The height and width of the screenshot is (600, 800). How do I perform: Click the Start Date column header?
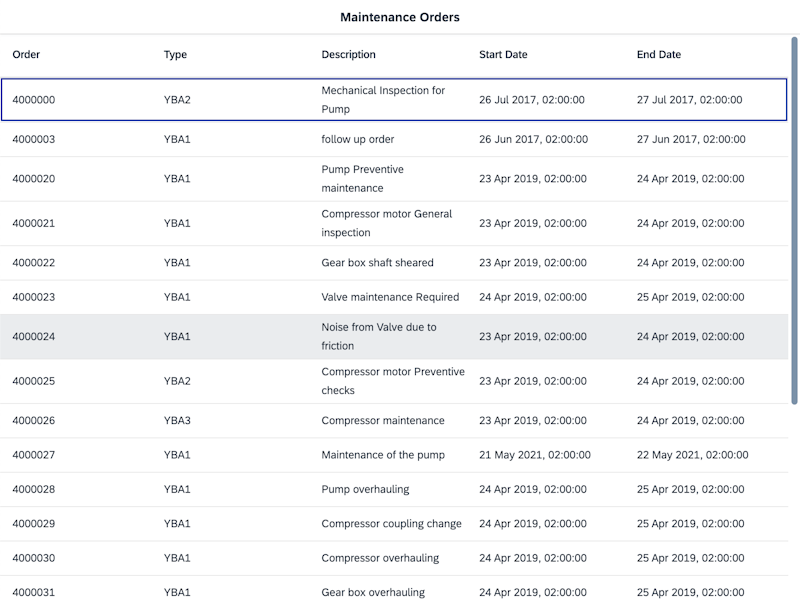point(503,55)
